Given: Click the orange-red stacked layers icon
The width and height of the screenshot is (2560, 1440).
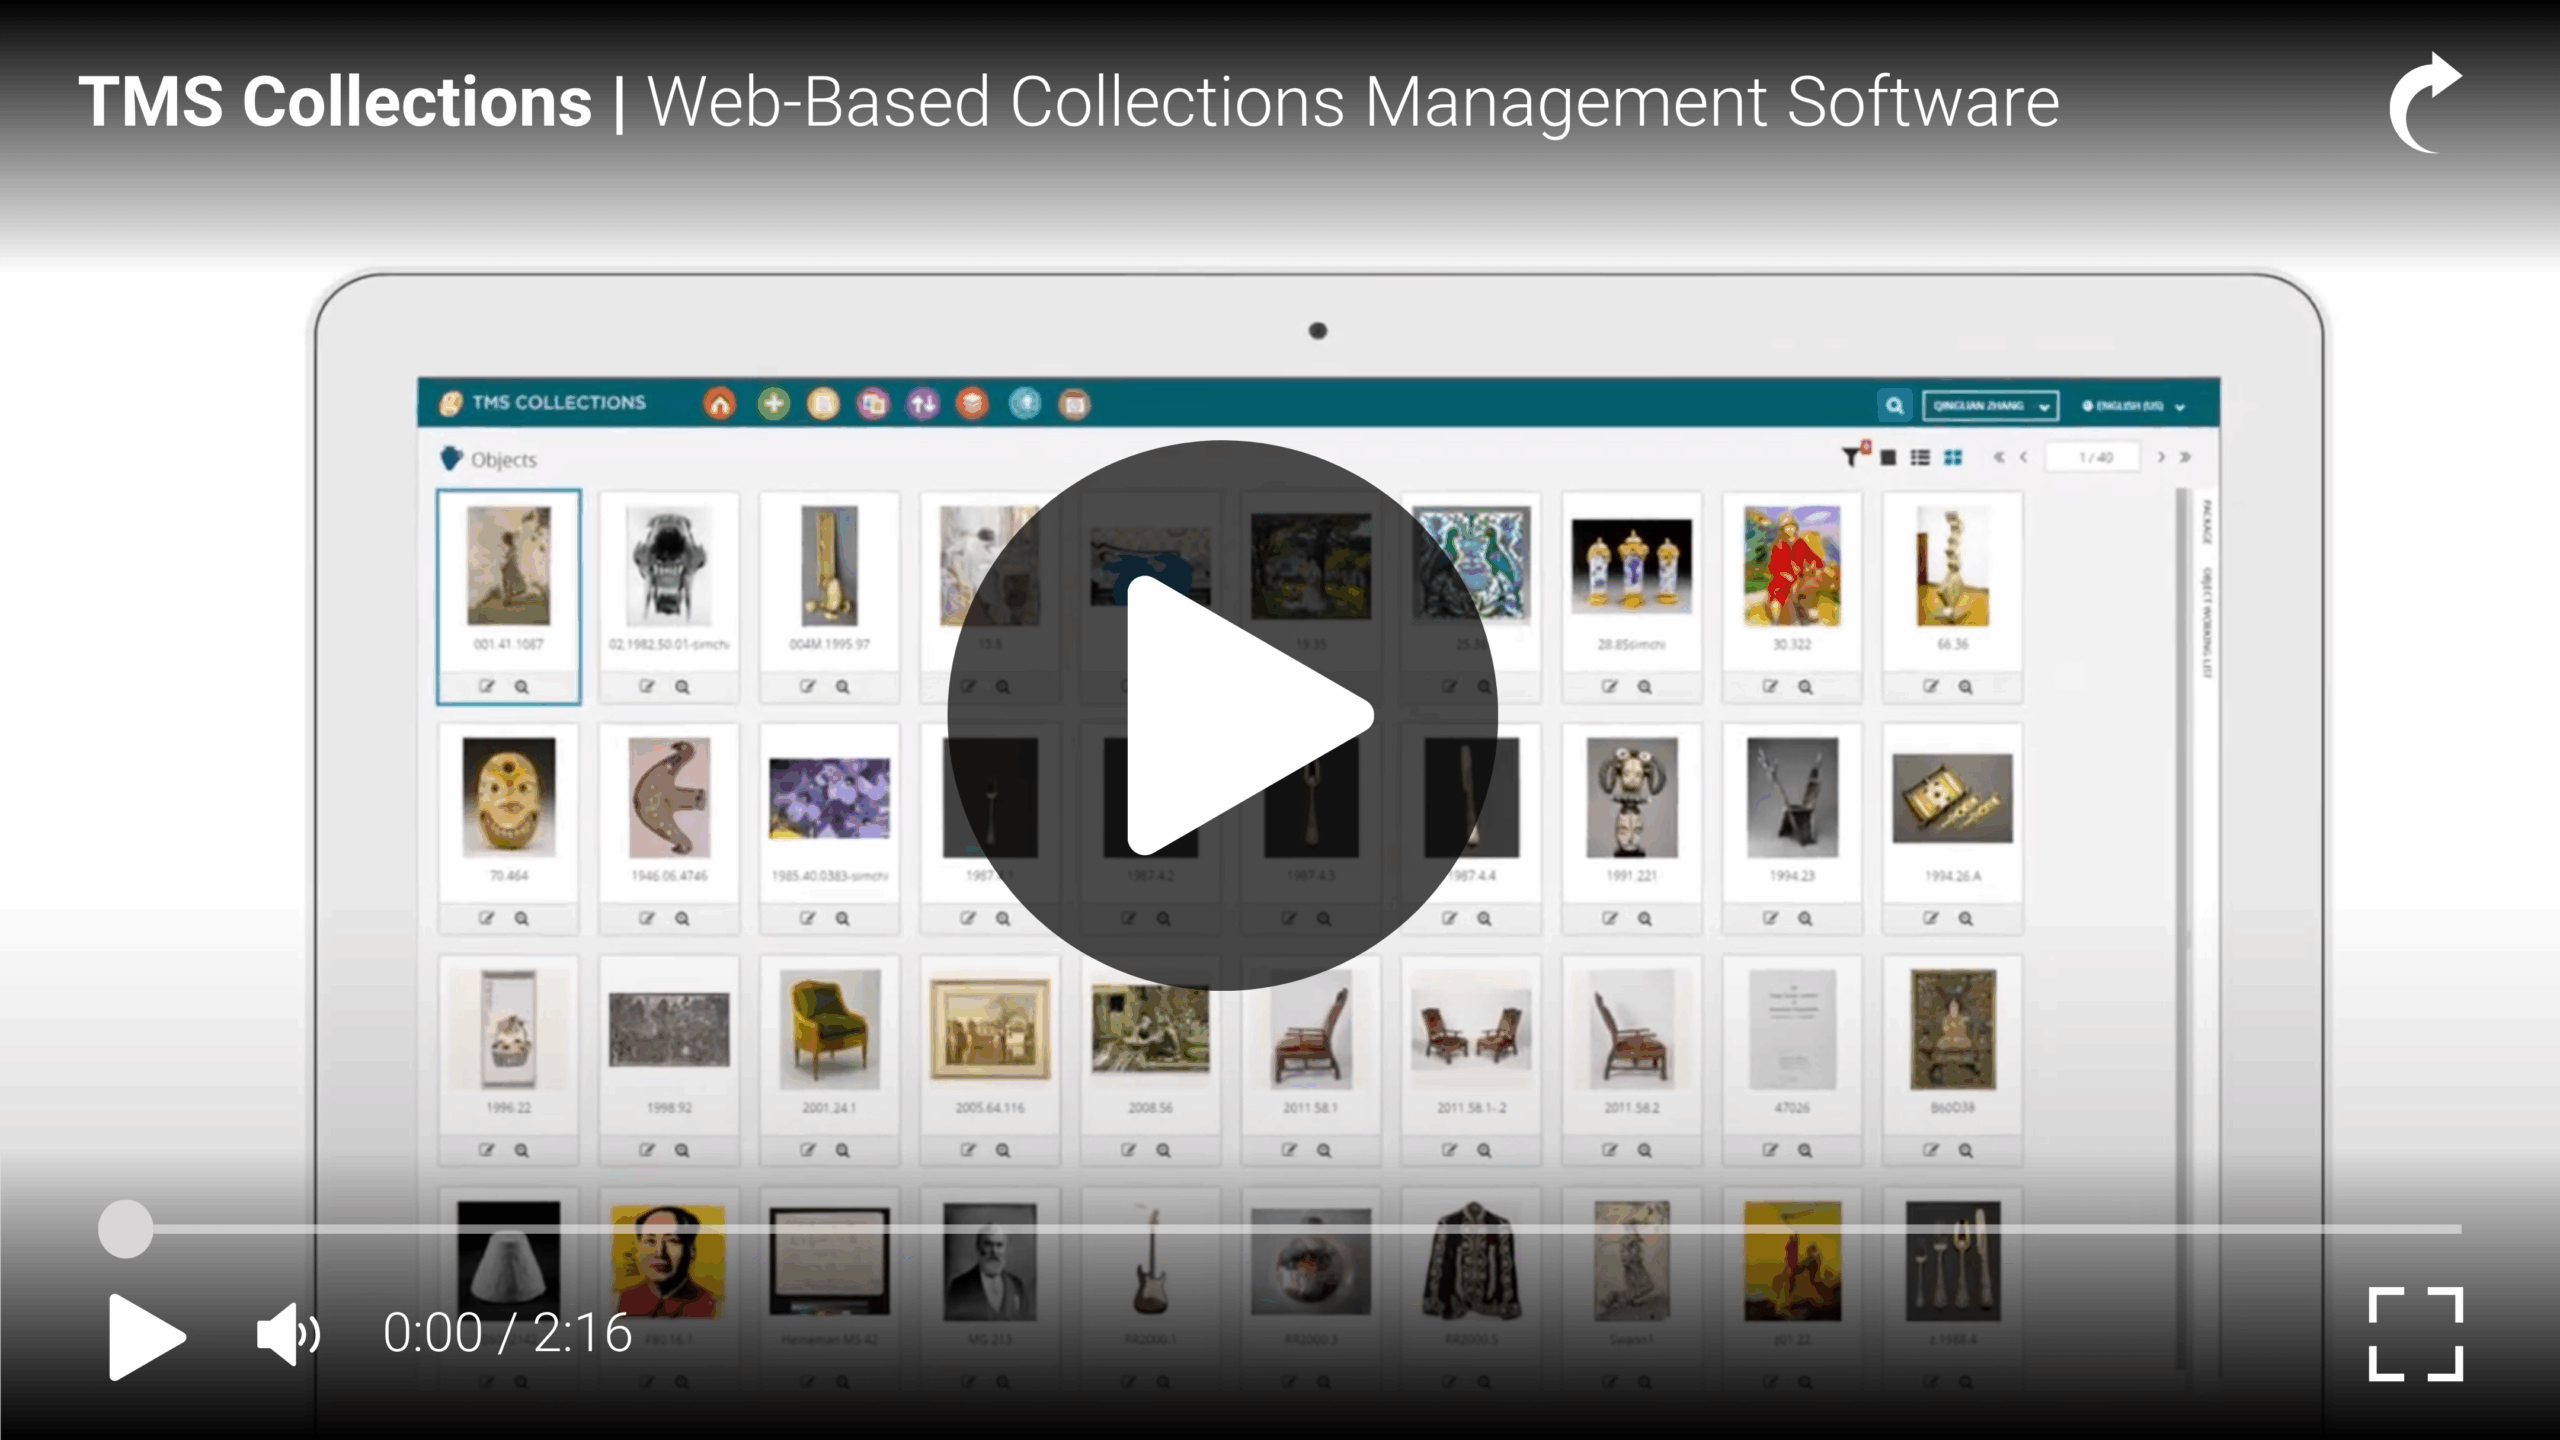Looking at the screenshot, I should tap(972, 404).
